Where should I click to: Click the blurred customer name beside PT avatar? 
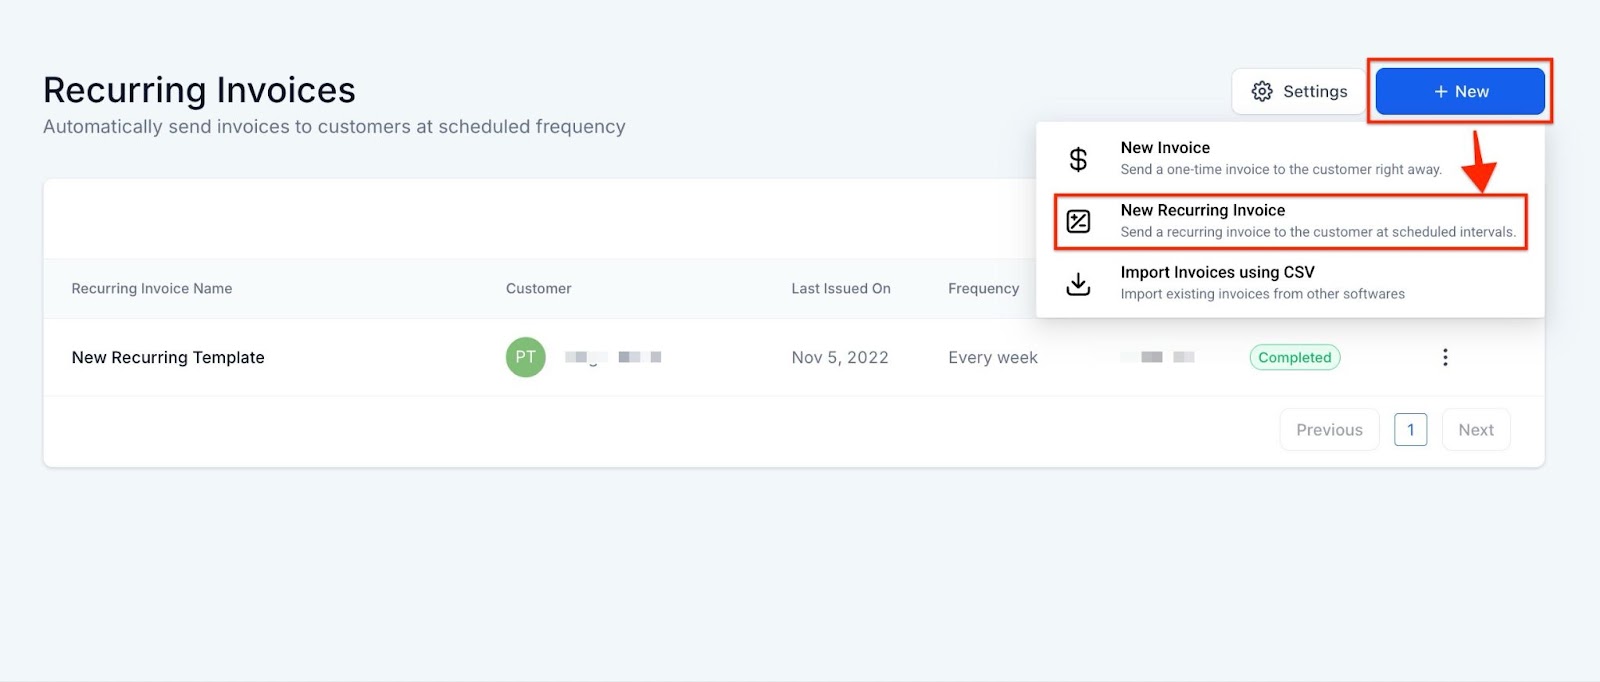612,357
